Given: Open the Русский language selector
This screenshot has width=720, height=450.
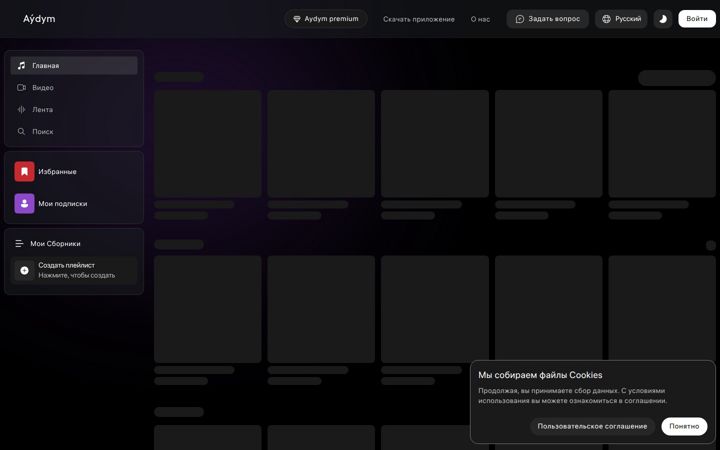Looking at the screenshot, I should click(621, 19).
